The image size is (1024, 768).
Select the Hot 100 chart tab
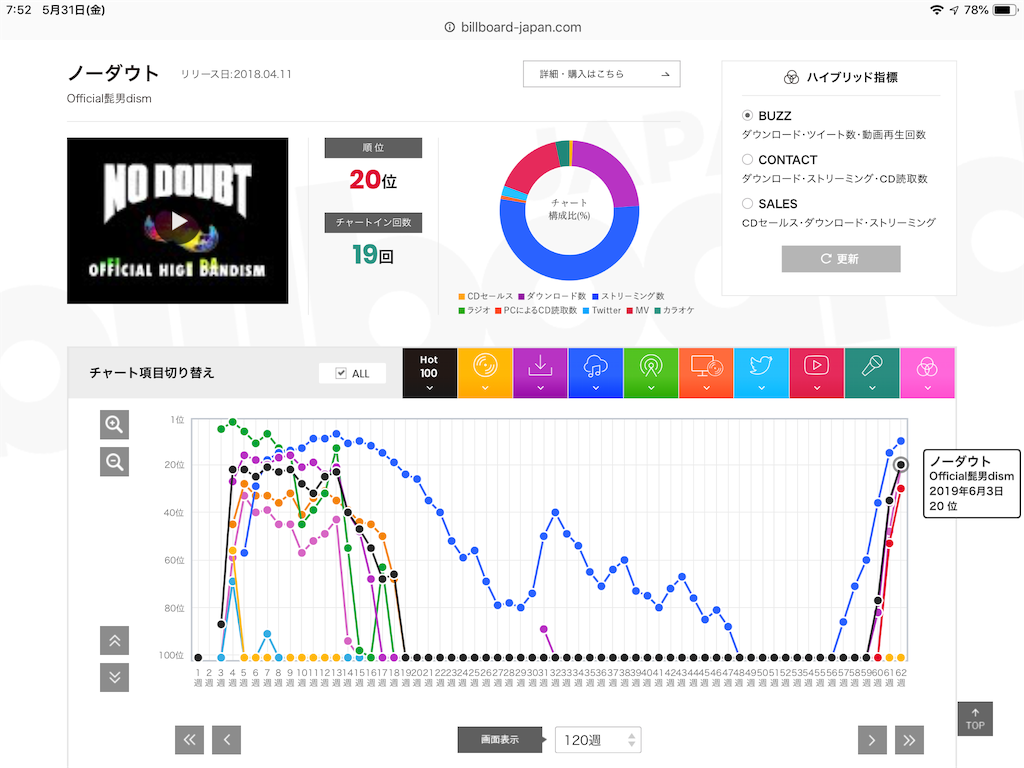[x=429, y=373]
